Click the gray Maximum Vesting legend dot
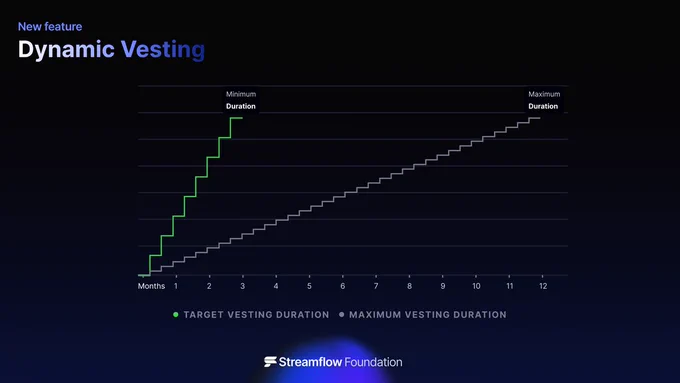This screenshot has width=680, height=383. (342, 314)
